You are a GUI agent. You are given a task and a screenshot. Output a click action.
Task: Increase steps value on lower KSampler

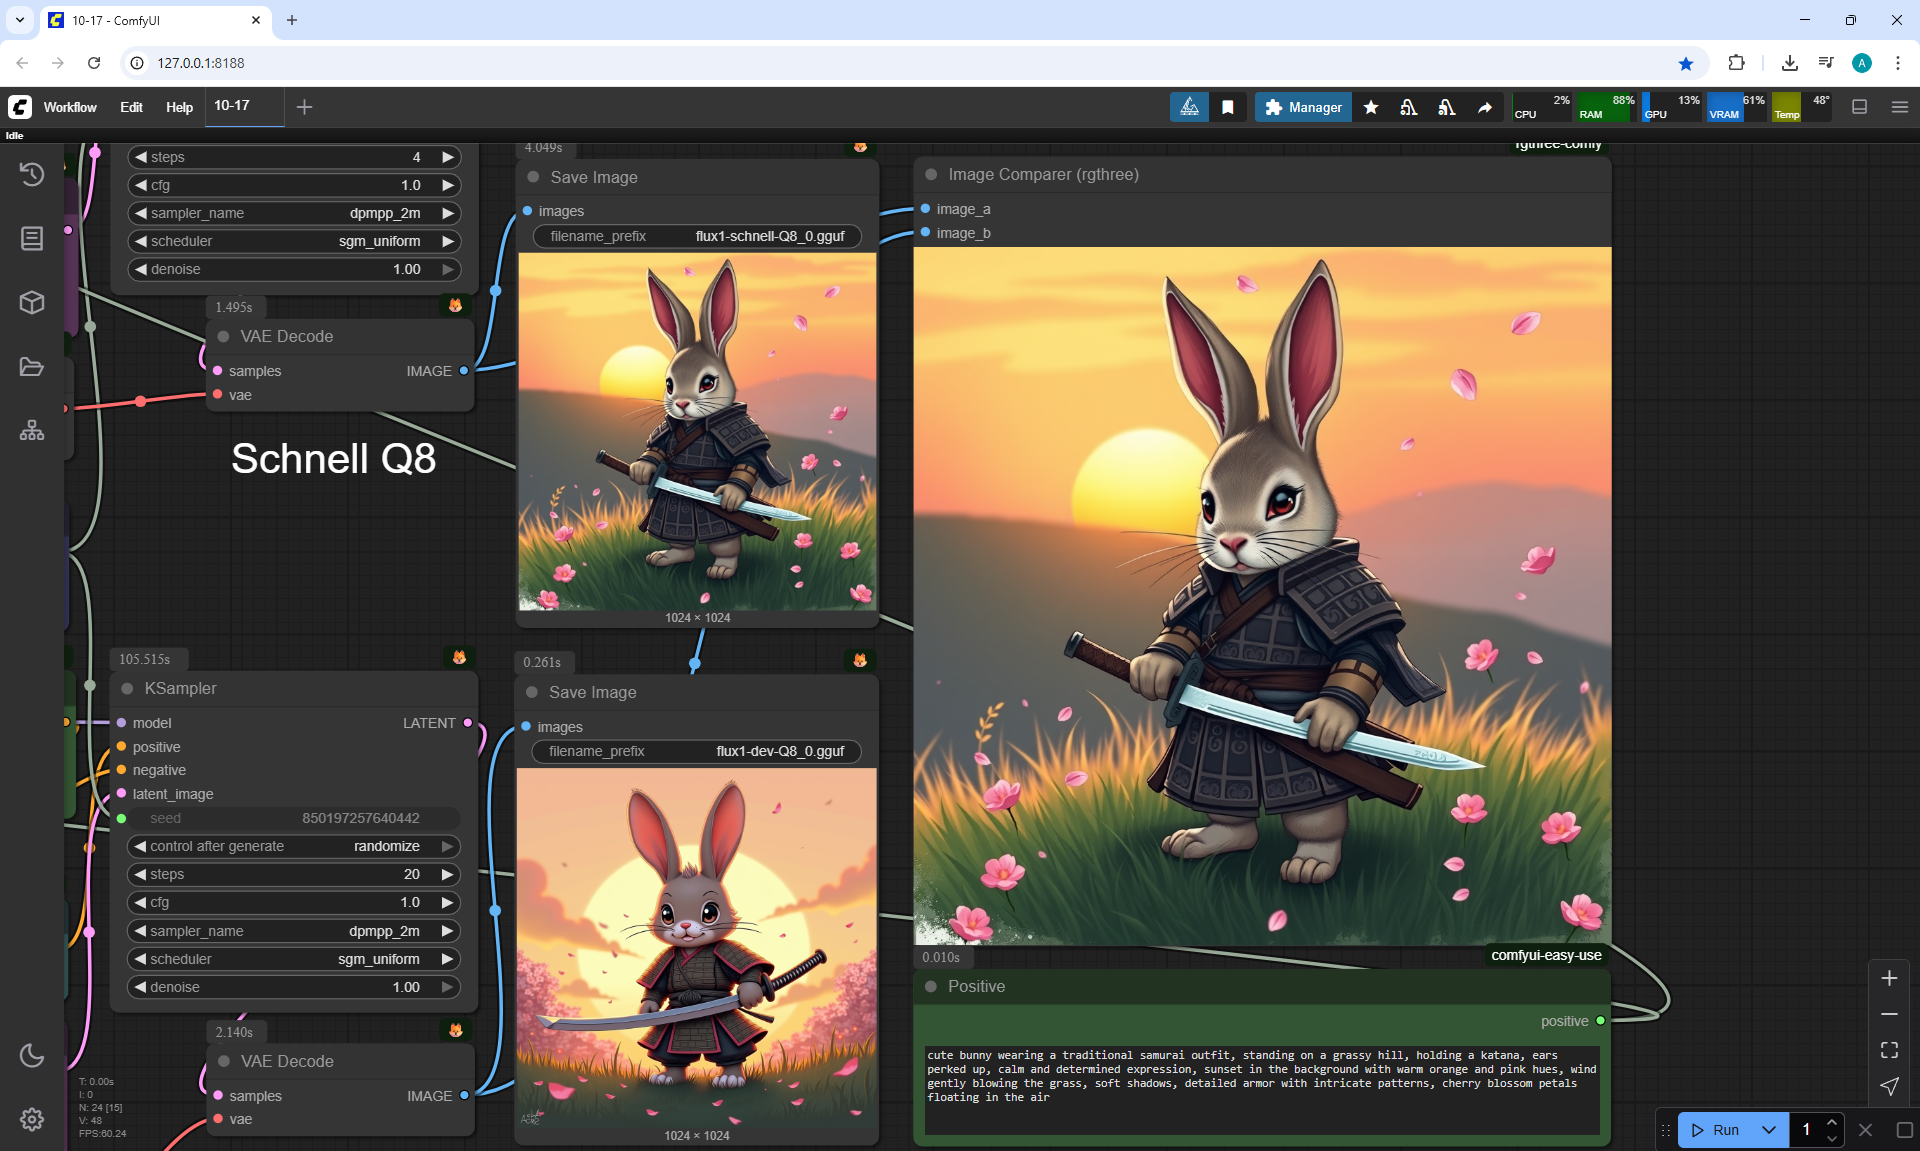click(x=447, y=874)
